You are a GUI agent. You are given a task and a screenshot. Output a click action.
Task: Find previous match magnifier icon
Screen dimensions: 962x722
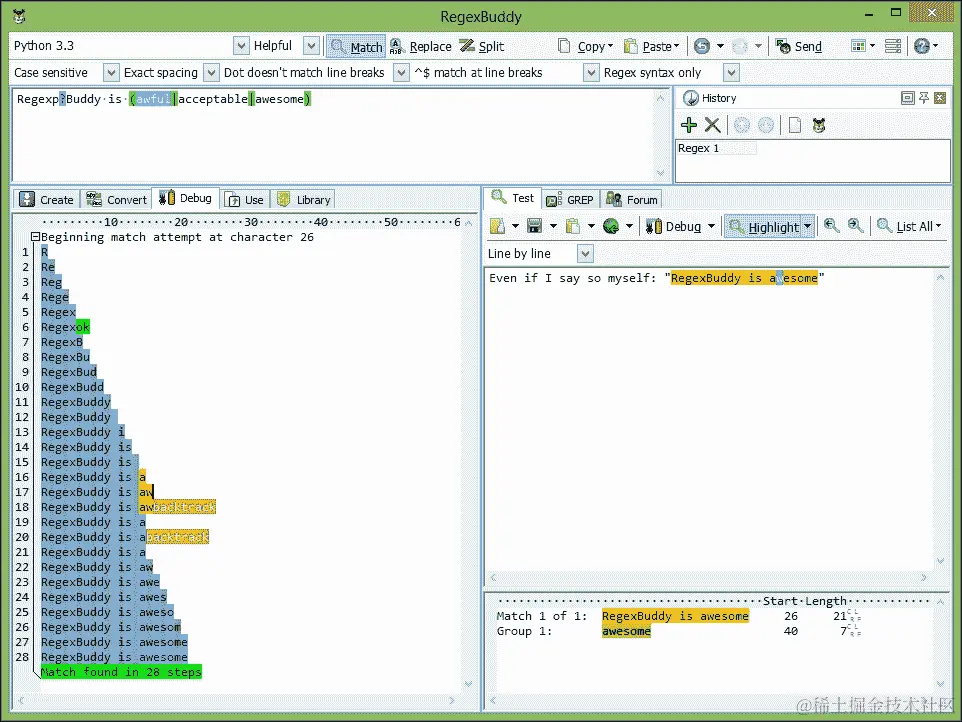coord(832,226)
